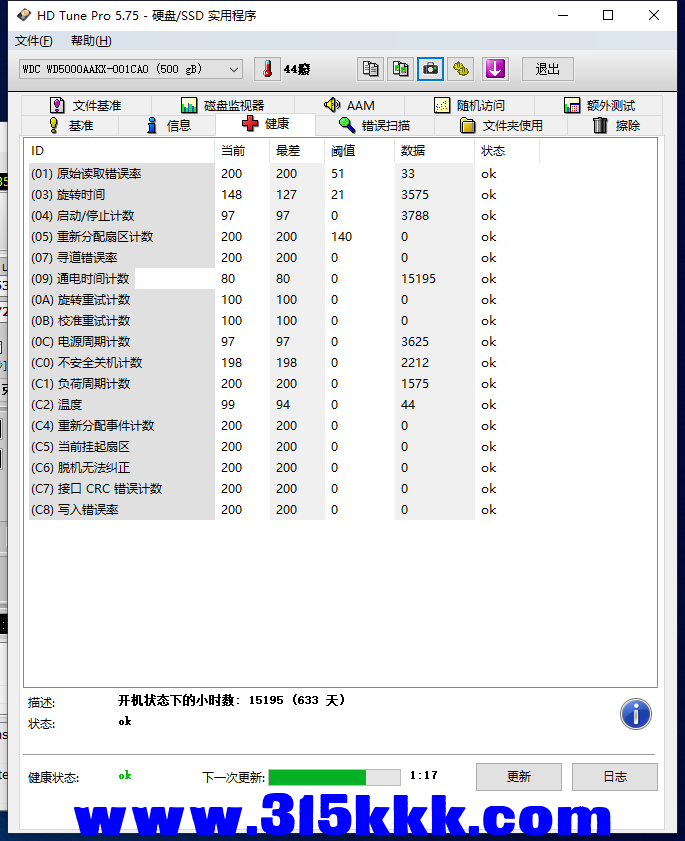Click the 日志 button
This screenshot has width=685, height=841.
[614, 777]
